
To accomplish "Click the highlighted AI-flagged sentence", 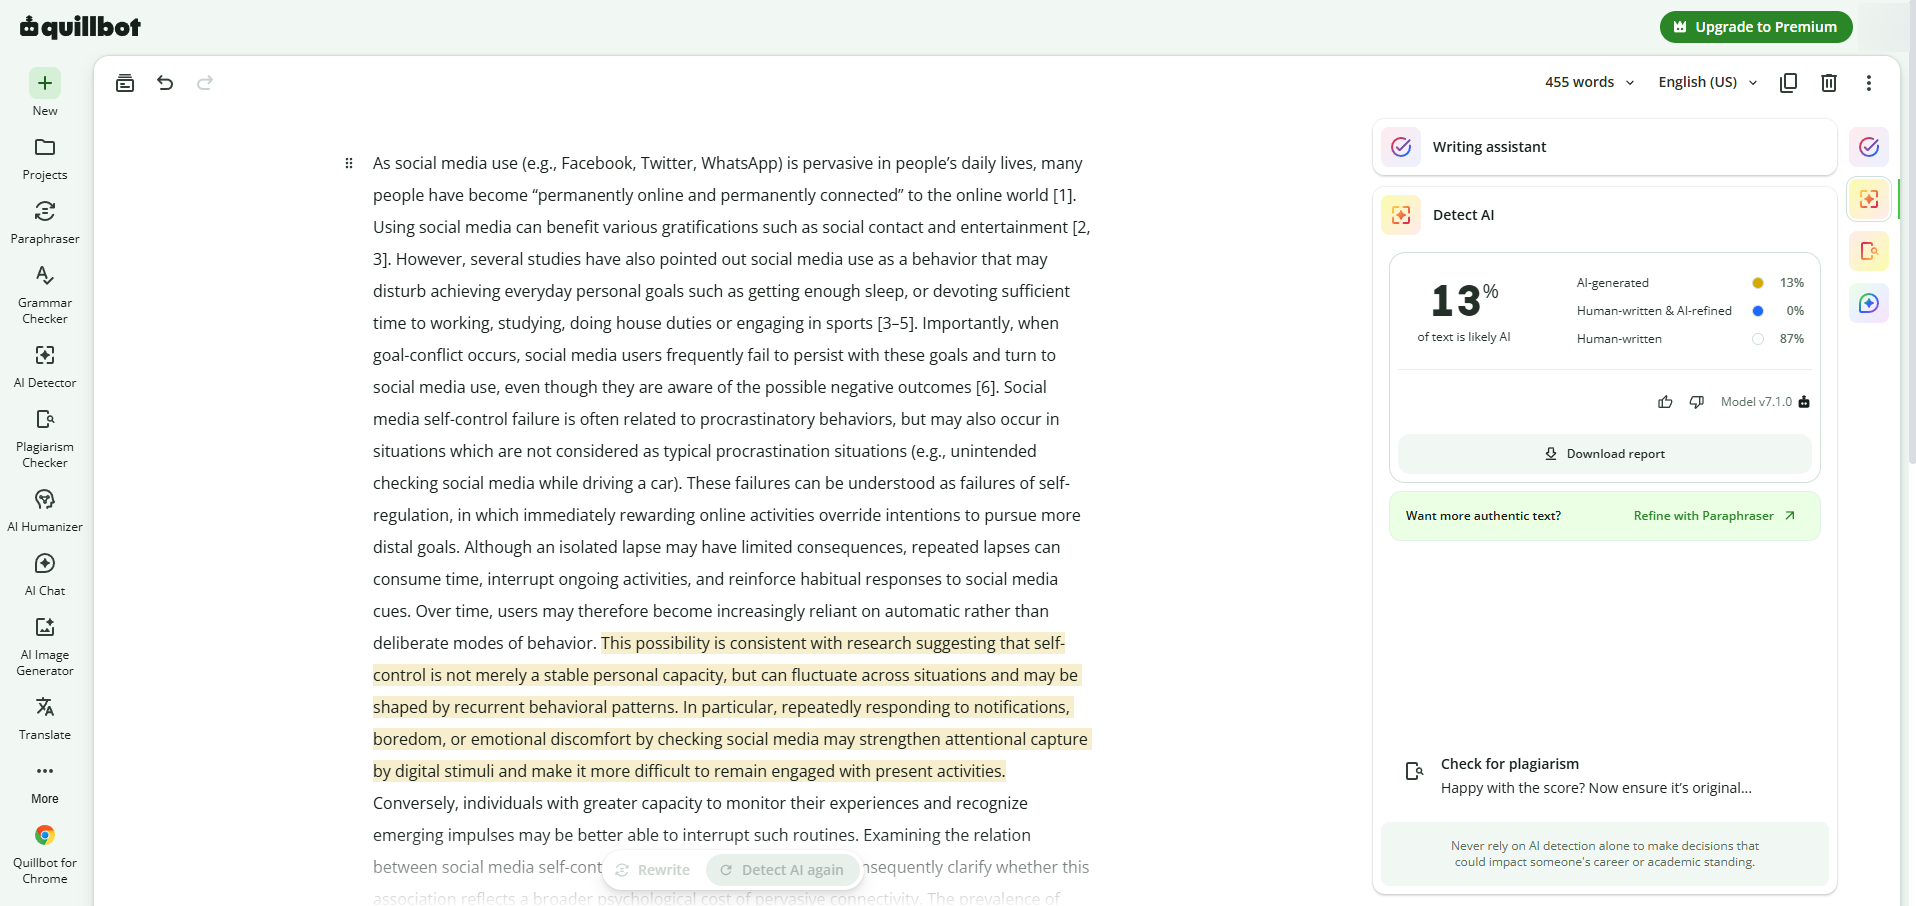I will click(732, 707).
